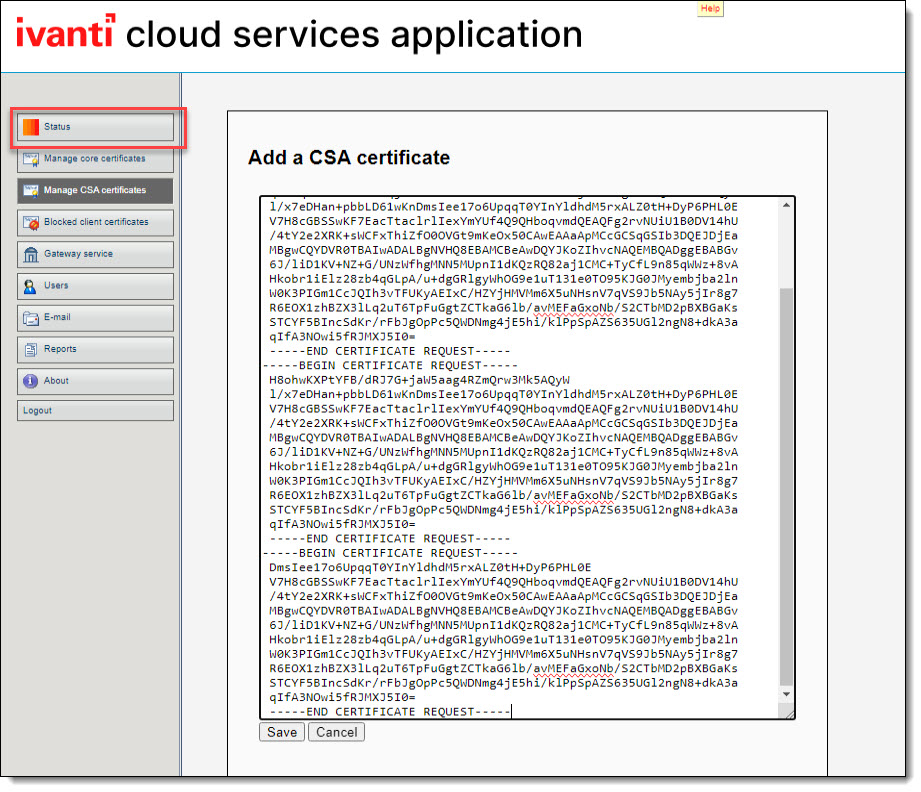Cancel adding the CSA certificate

click(x=336, y=732)
